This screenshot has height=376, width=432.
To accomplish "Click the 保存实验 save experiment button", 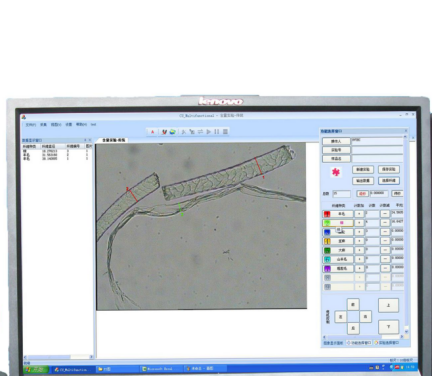I will 389,169.
